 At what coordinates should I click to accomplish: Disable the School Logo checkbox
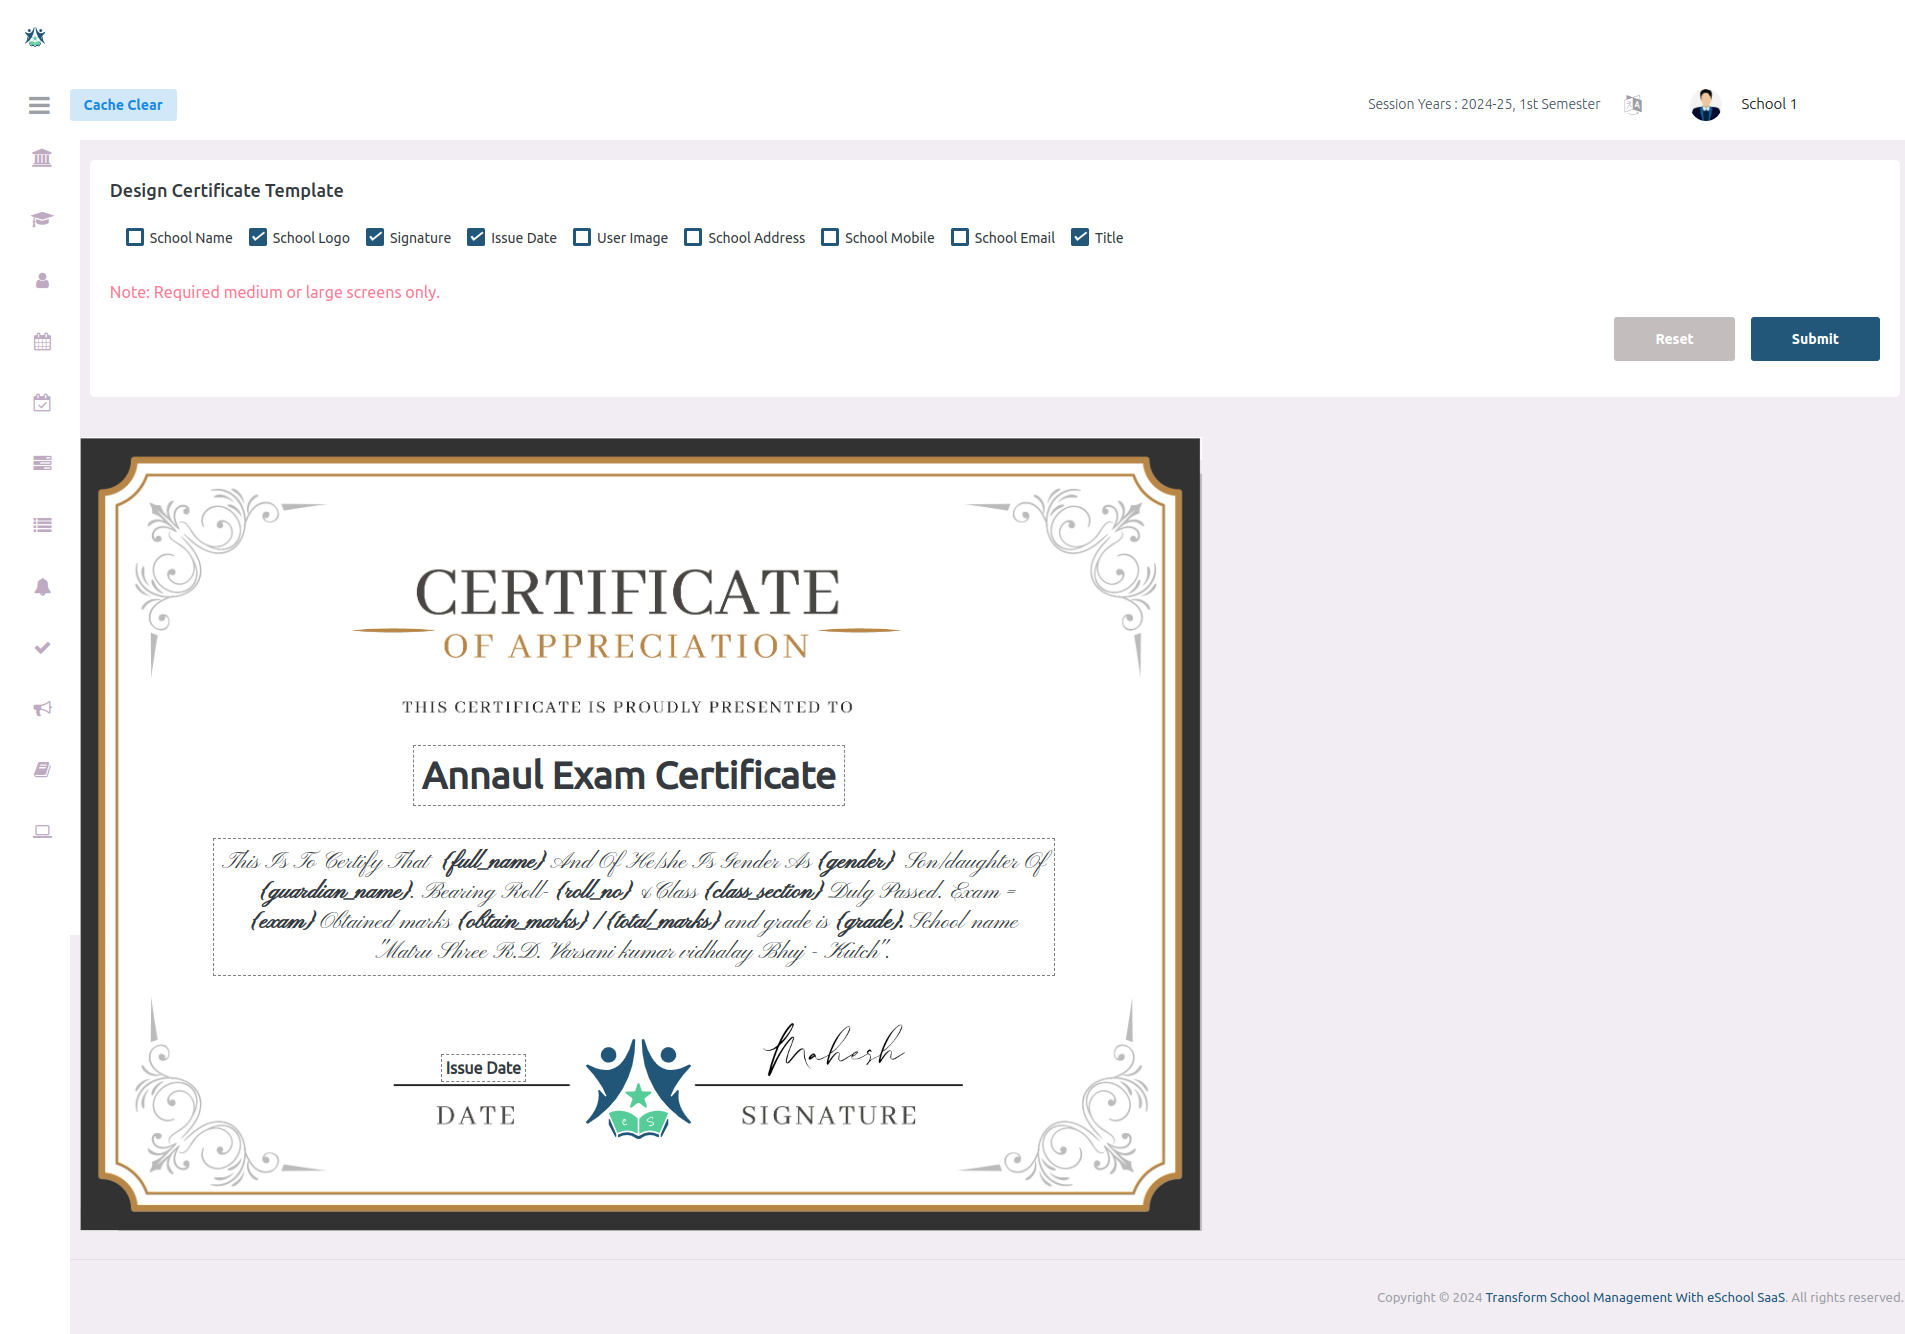coord(258,237)
